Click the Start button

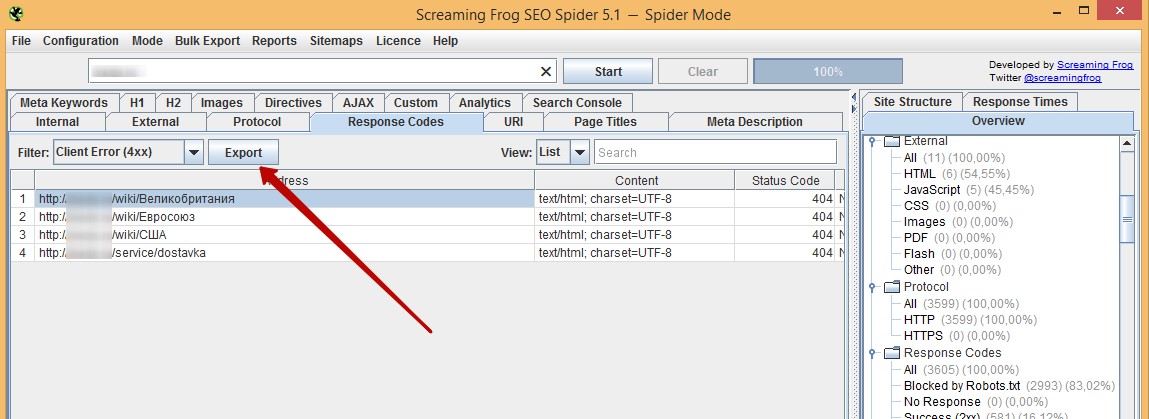click(x=608, y=72)
